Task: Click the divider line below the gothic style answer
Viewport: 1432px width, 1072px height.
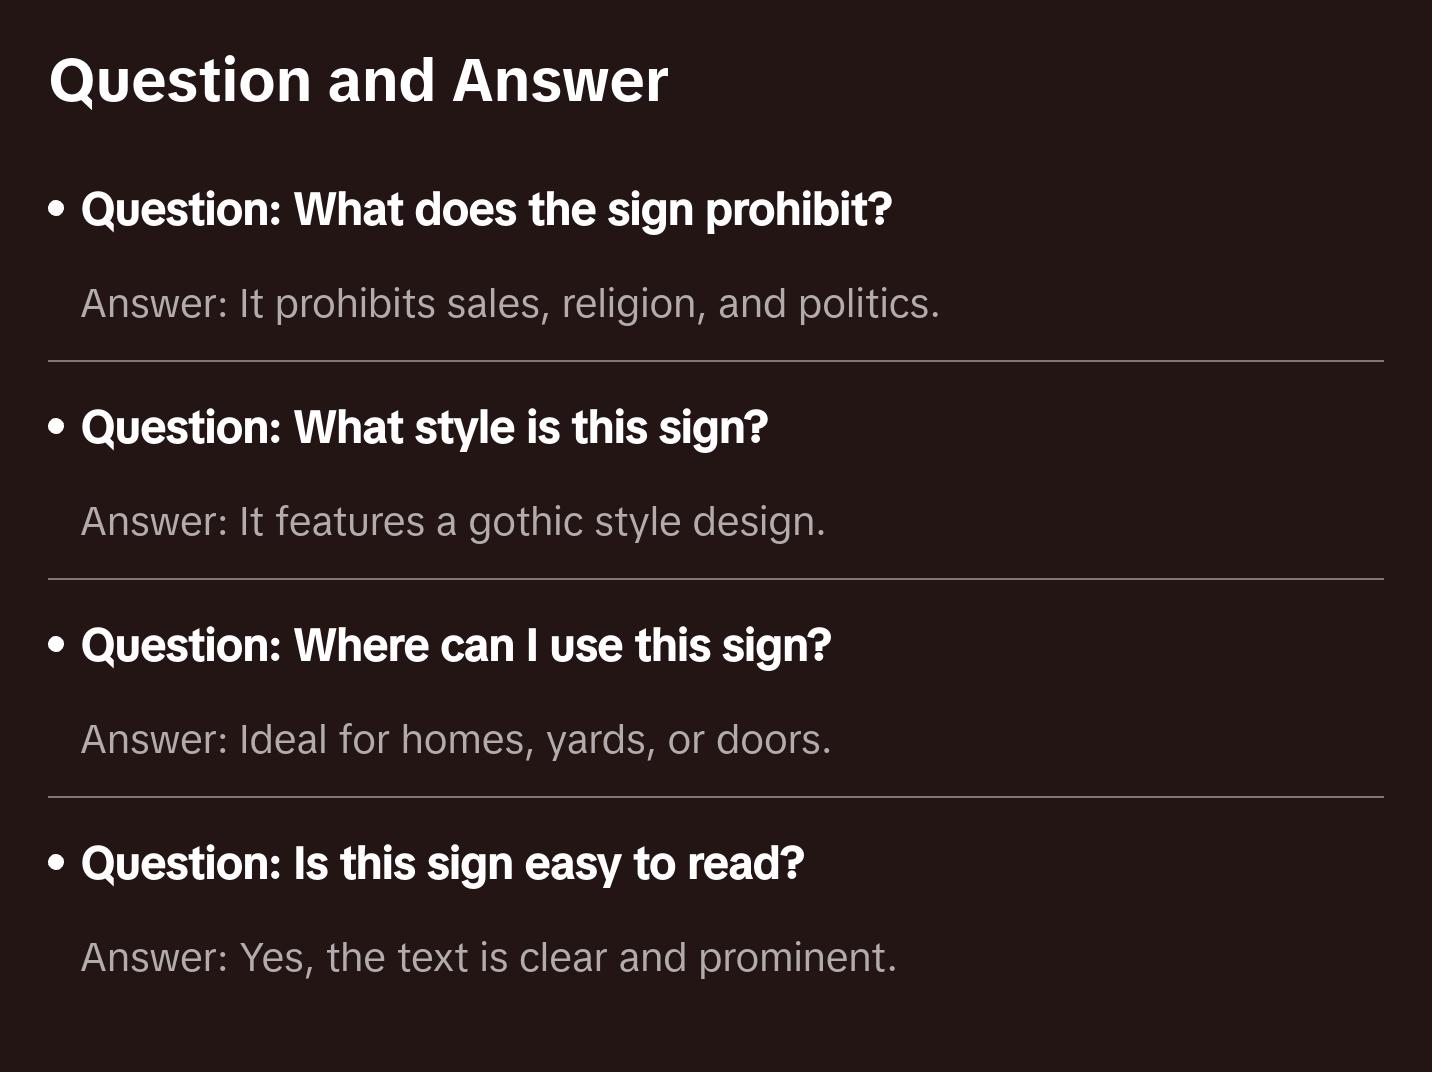Action: (x=716, y=579)
